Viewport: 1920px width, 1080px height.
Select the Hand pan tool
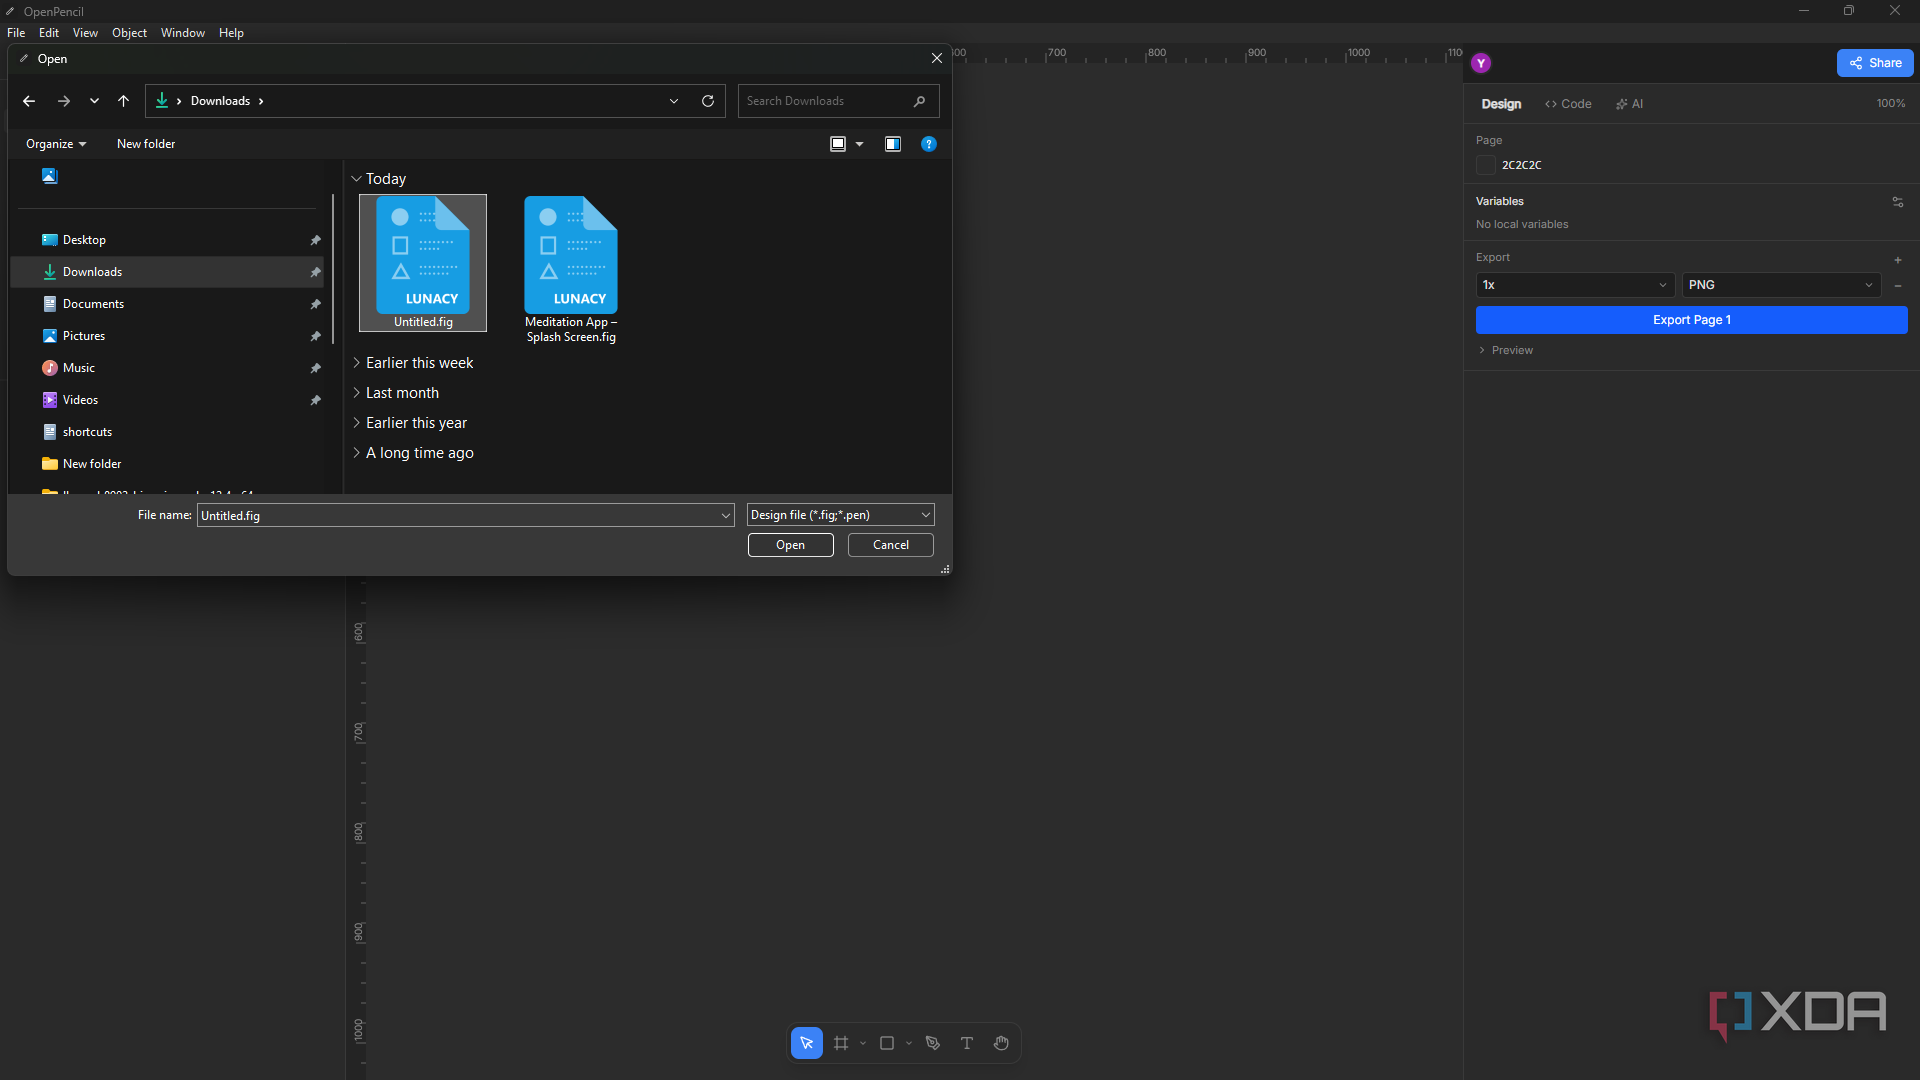click(1001, 1043)
